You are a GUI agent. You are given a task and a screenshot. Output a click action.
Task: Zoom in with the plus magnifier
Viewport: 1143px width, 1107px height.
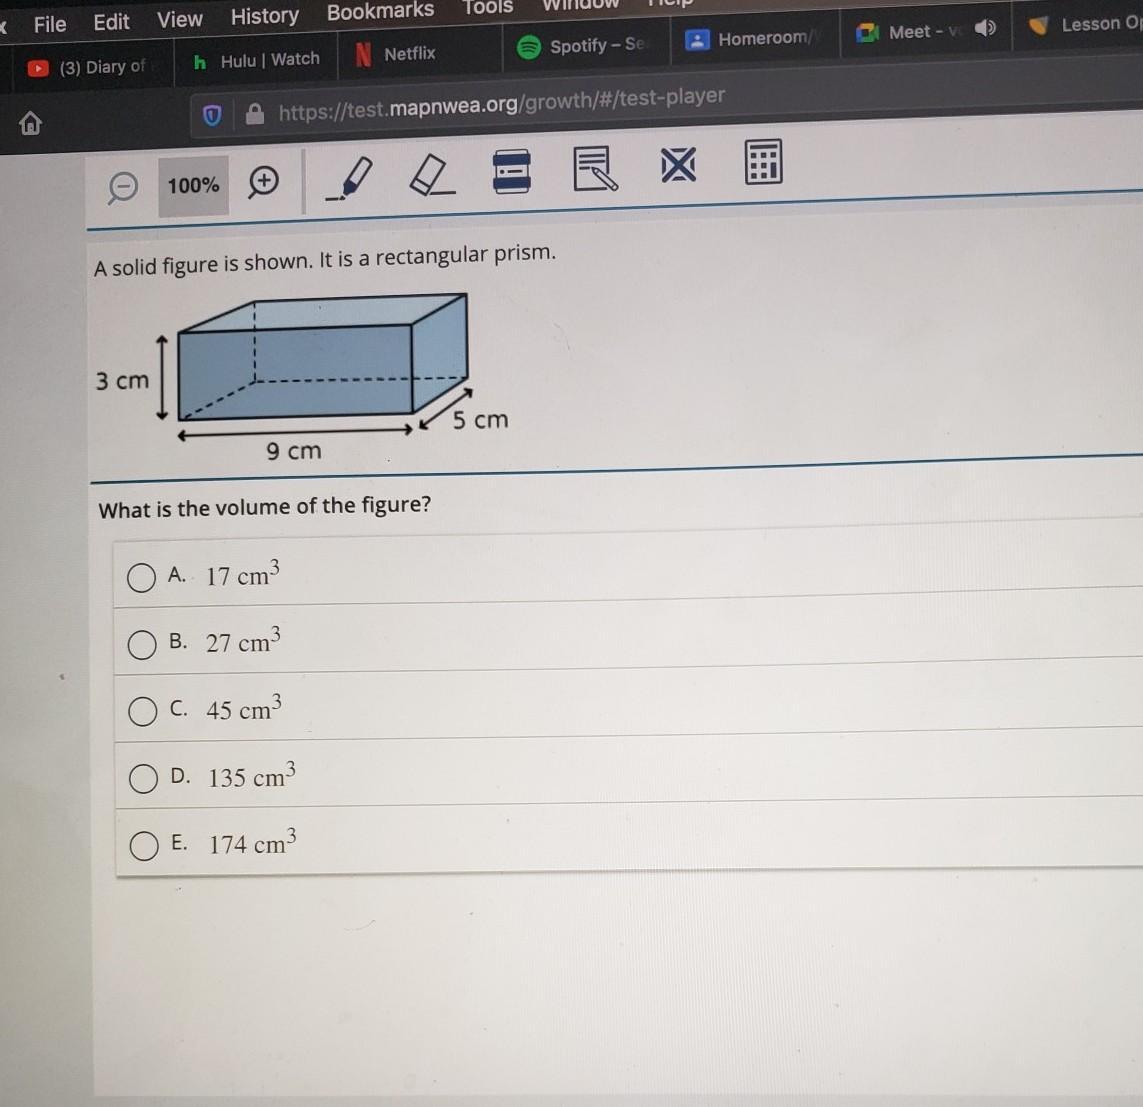263,181
